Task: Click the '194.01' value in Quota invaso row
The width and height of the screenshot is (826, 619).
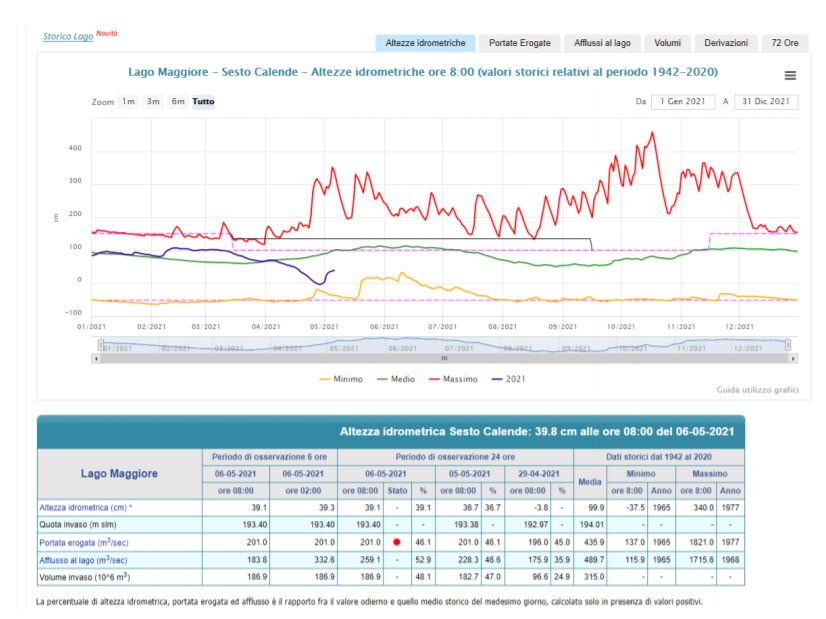Action: click(x=592, y=525)
